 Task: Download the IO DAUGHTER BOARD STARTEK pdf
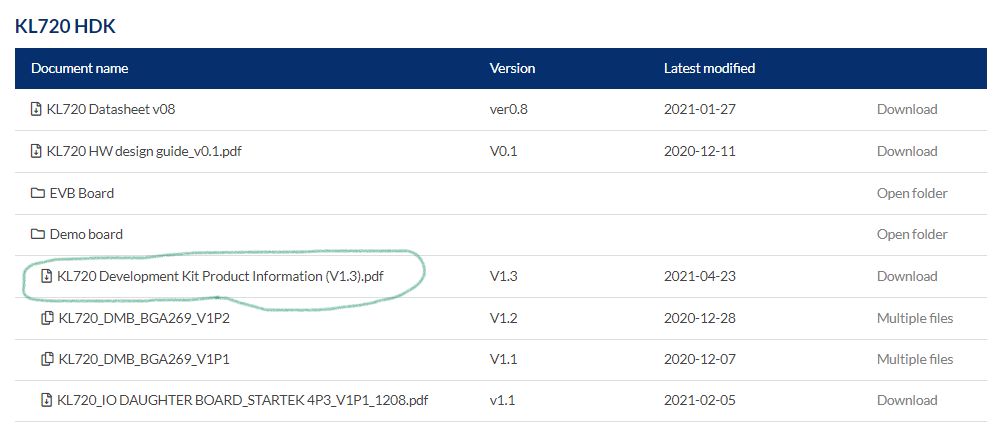tap(907, 400)
